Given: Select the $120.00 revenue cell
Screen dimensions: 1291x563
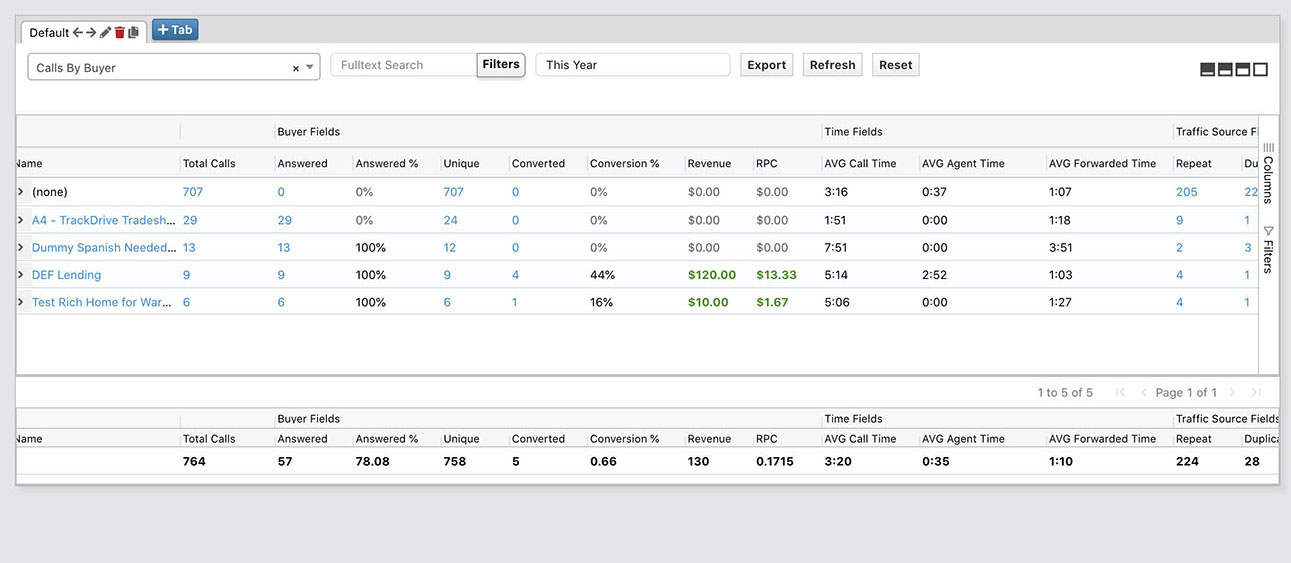Looking at the screenshot, I should [712, 275].
